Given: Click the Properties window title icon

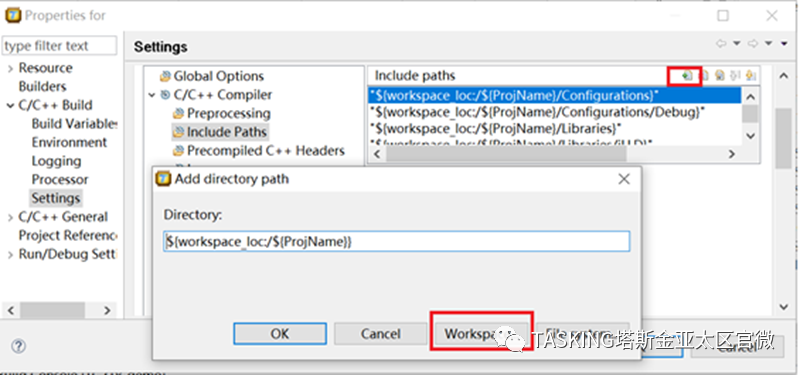Looking at the screenshot, I should 13,15.
